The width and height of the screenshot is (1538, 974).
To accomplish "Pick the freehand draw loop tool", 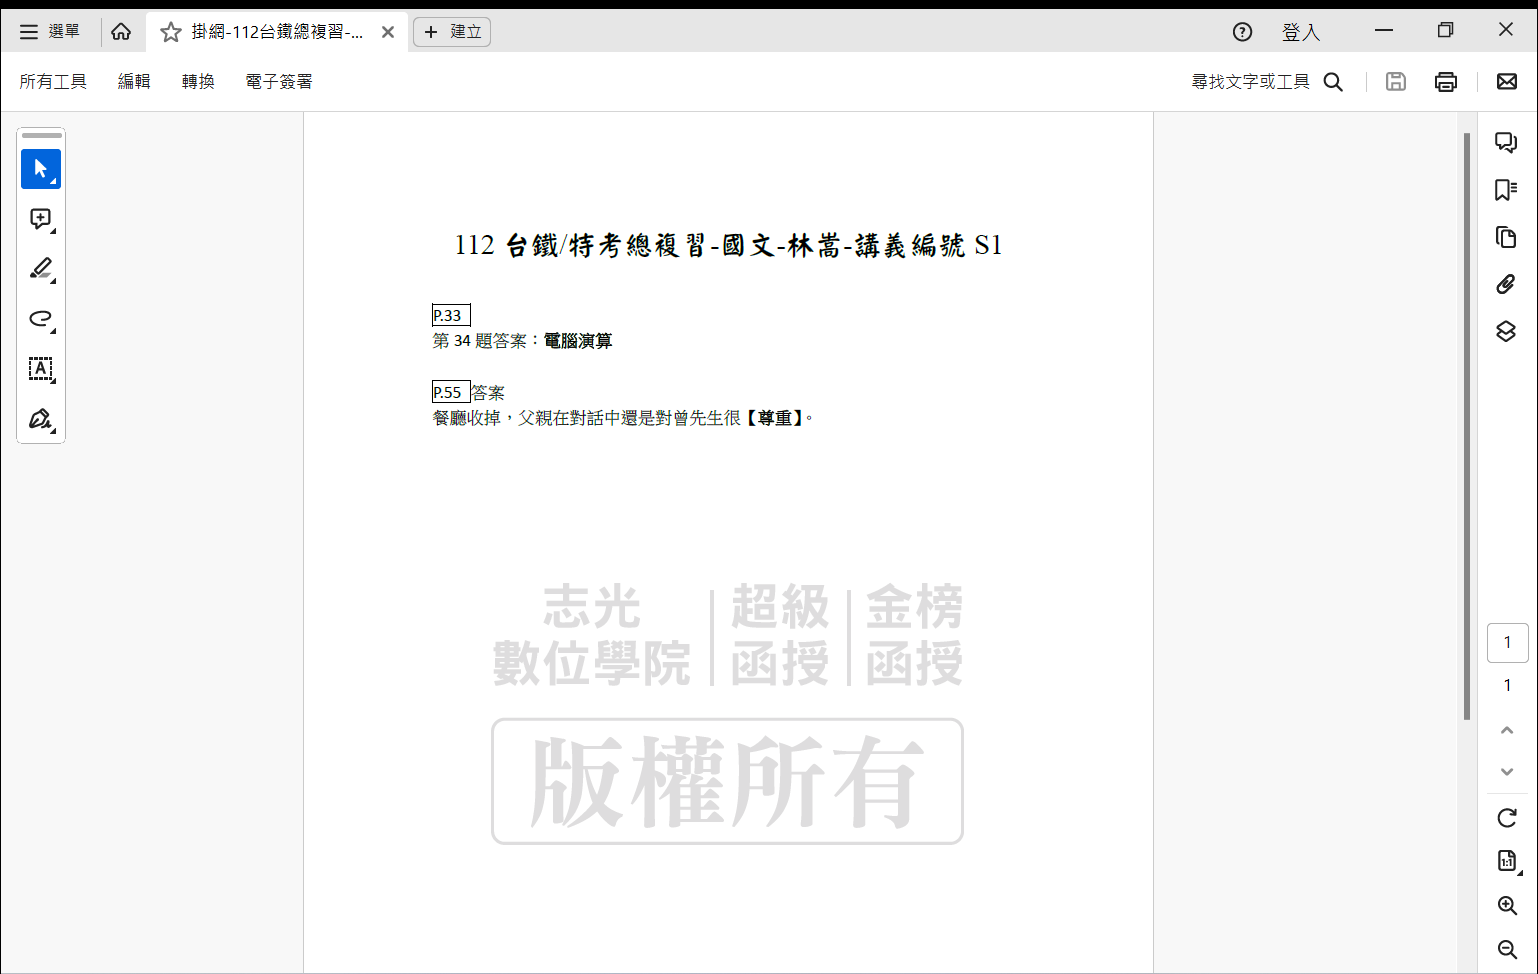I will [x=41, y=319].
